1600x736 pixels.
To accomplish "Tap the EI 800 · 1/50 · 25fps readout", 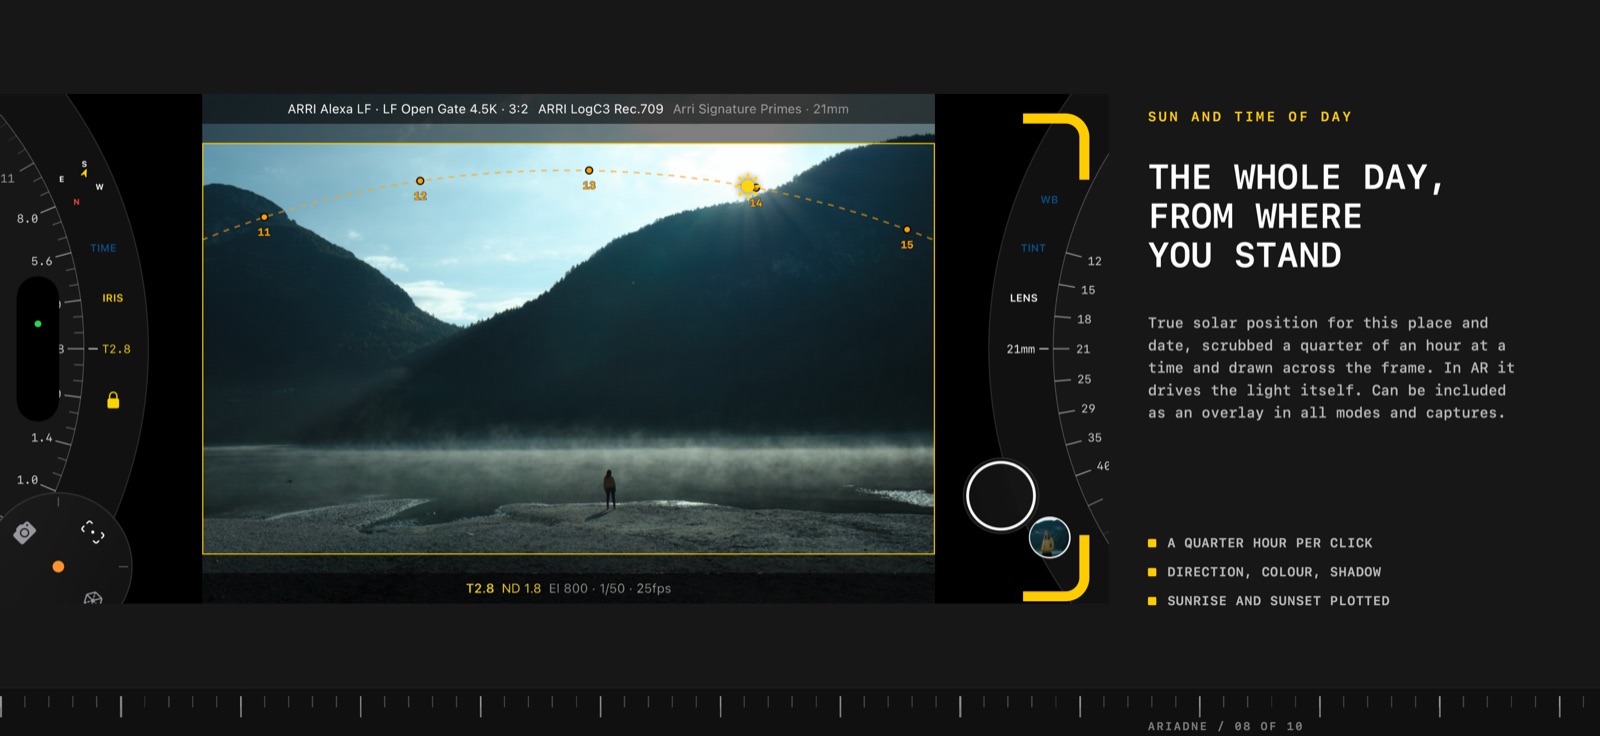I will pyautogui.click(x=610, y=588).
